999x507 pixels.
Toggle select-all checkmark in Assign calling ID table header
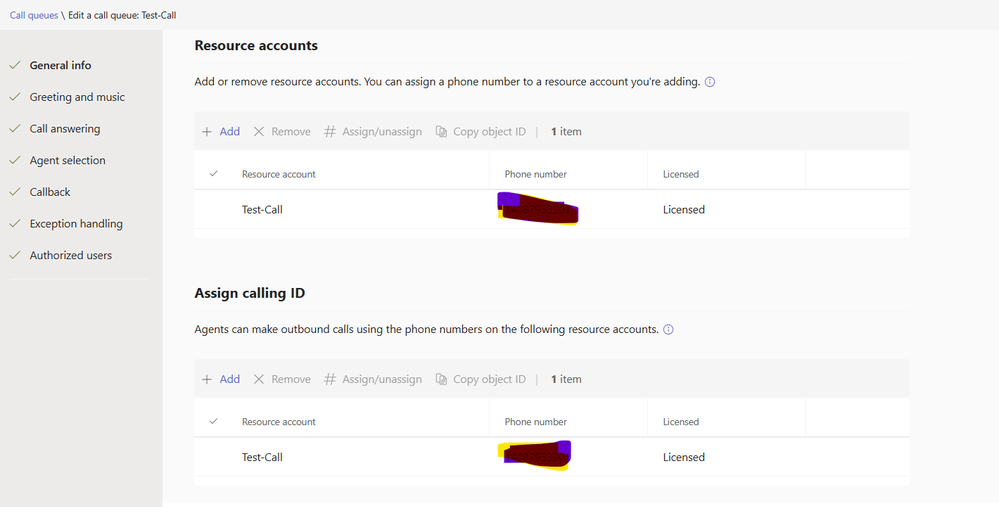pyautogui.click(x=213, y=421)
